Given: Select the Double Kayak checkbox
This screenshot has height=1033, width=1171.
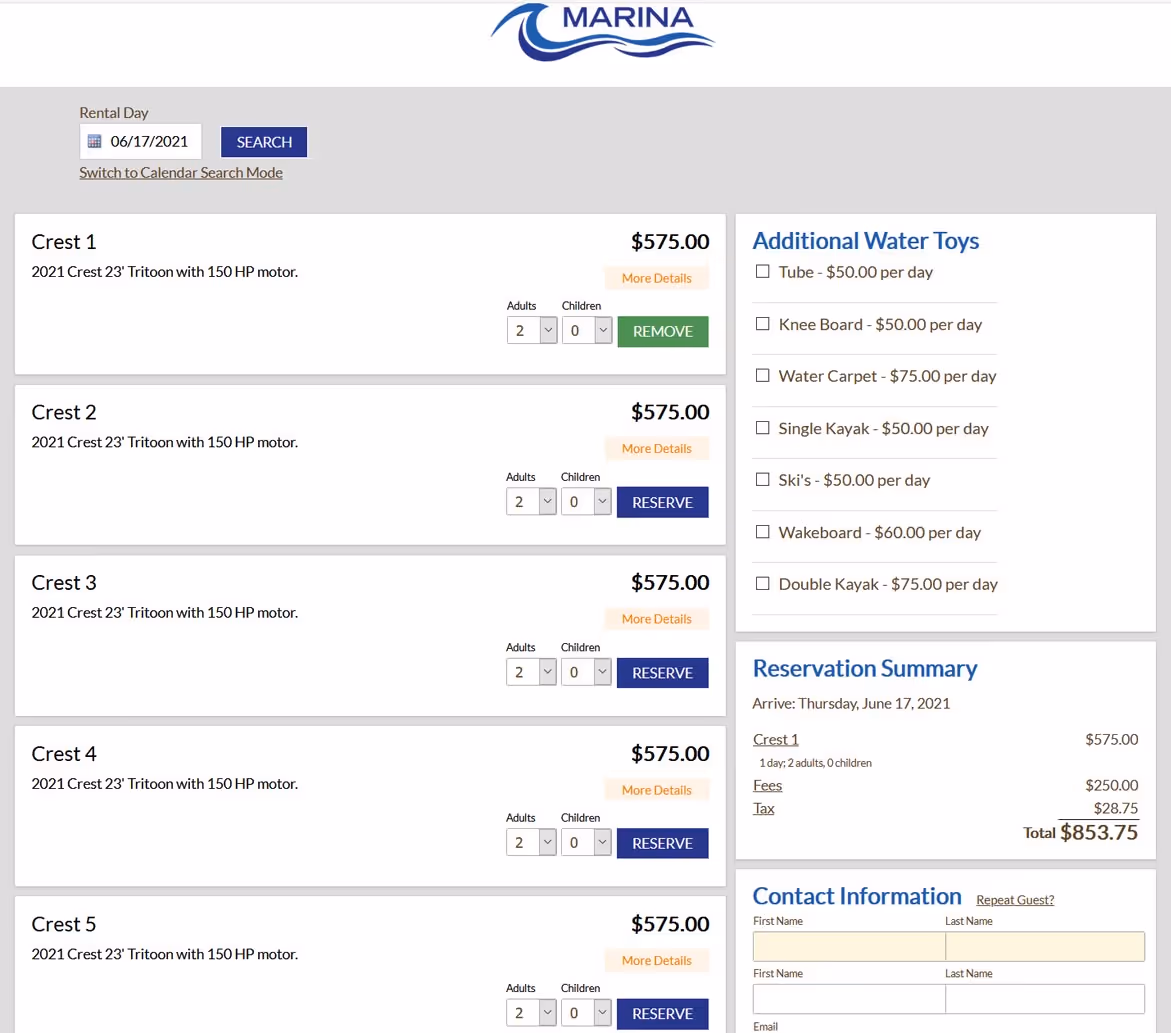Looking at the screenshot, I should coord(762,583).
